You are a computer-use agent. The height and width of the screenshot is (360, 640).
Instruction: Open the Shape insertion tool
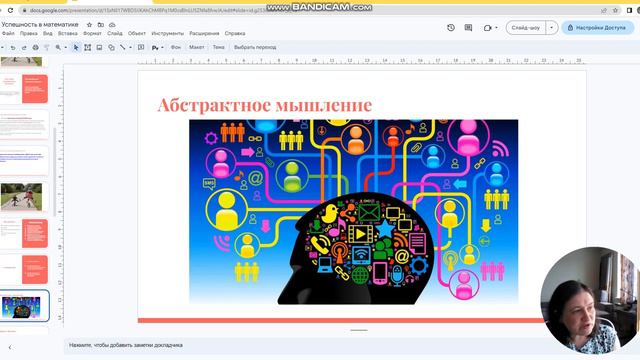pyautogui.click(x=111, y=47)
